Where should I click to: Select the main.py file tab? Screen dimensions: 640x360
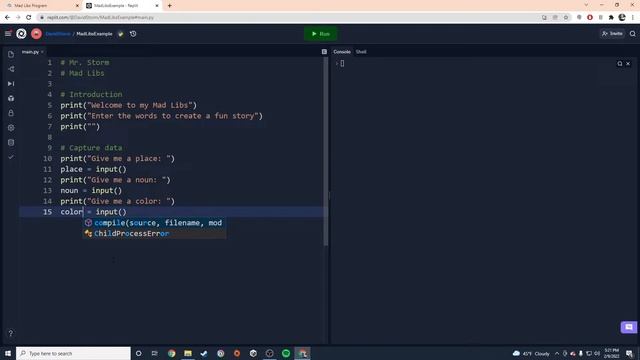pyautogui.click(x=30, y=52)
